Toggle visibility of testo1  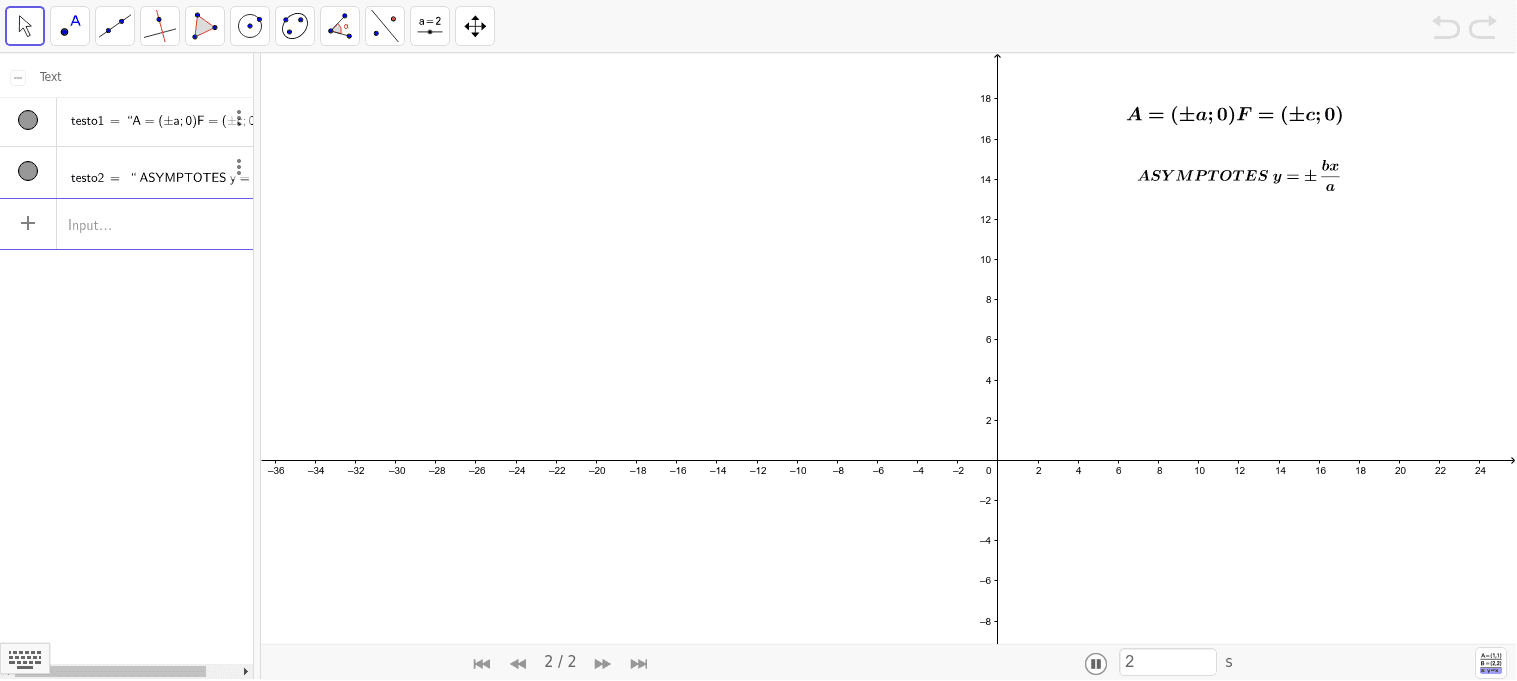pos(28,120)
